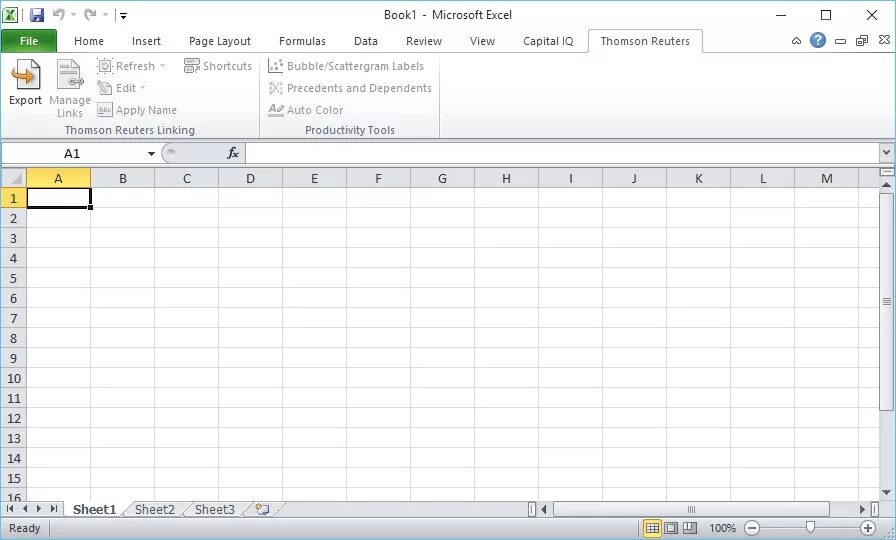Open Customize Quick Access Toolbar dropdown
Image resolution: width=896 pixels, height=540 pixels.
point(123,16)
